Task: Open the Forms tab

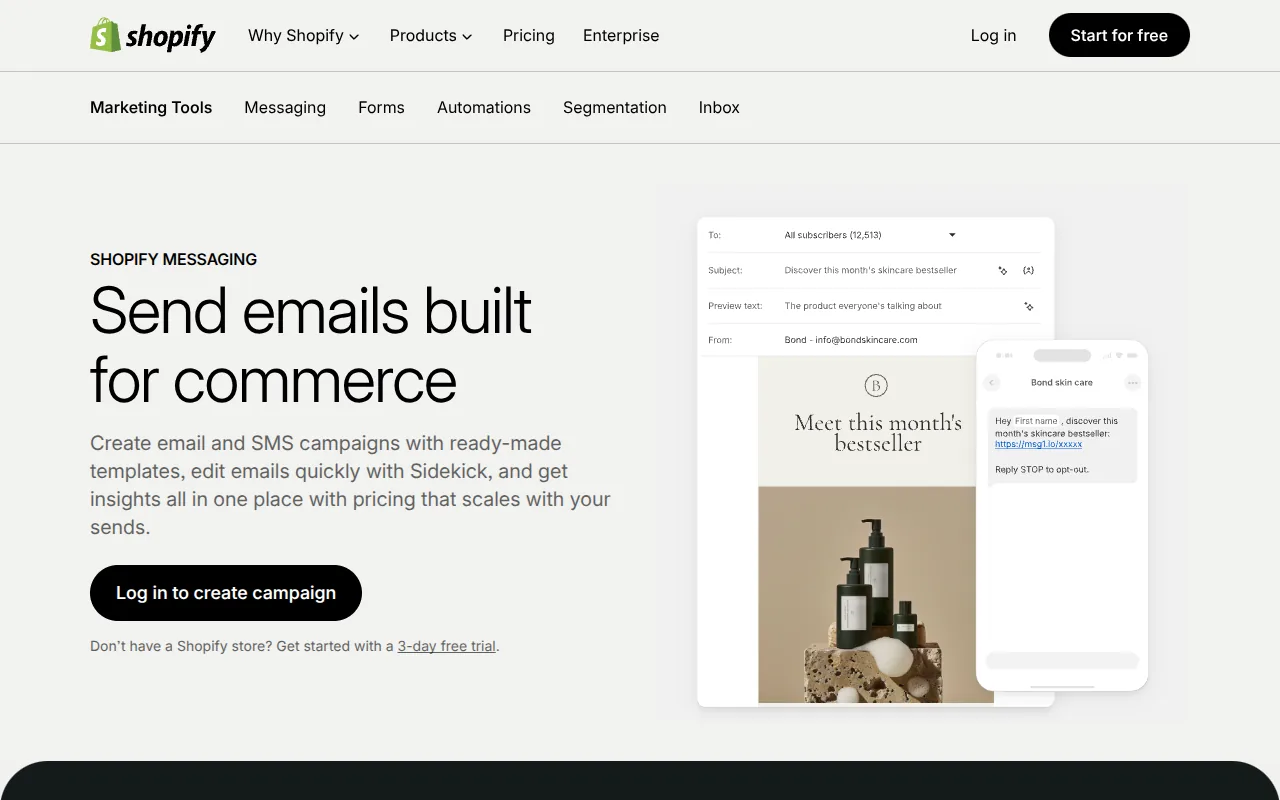Action: coord(381,108)
